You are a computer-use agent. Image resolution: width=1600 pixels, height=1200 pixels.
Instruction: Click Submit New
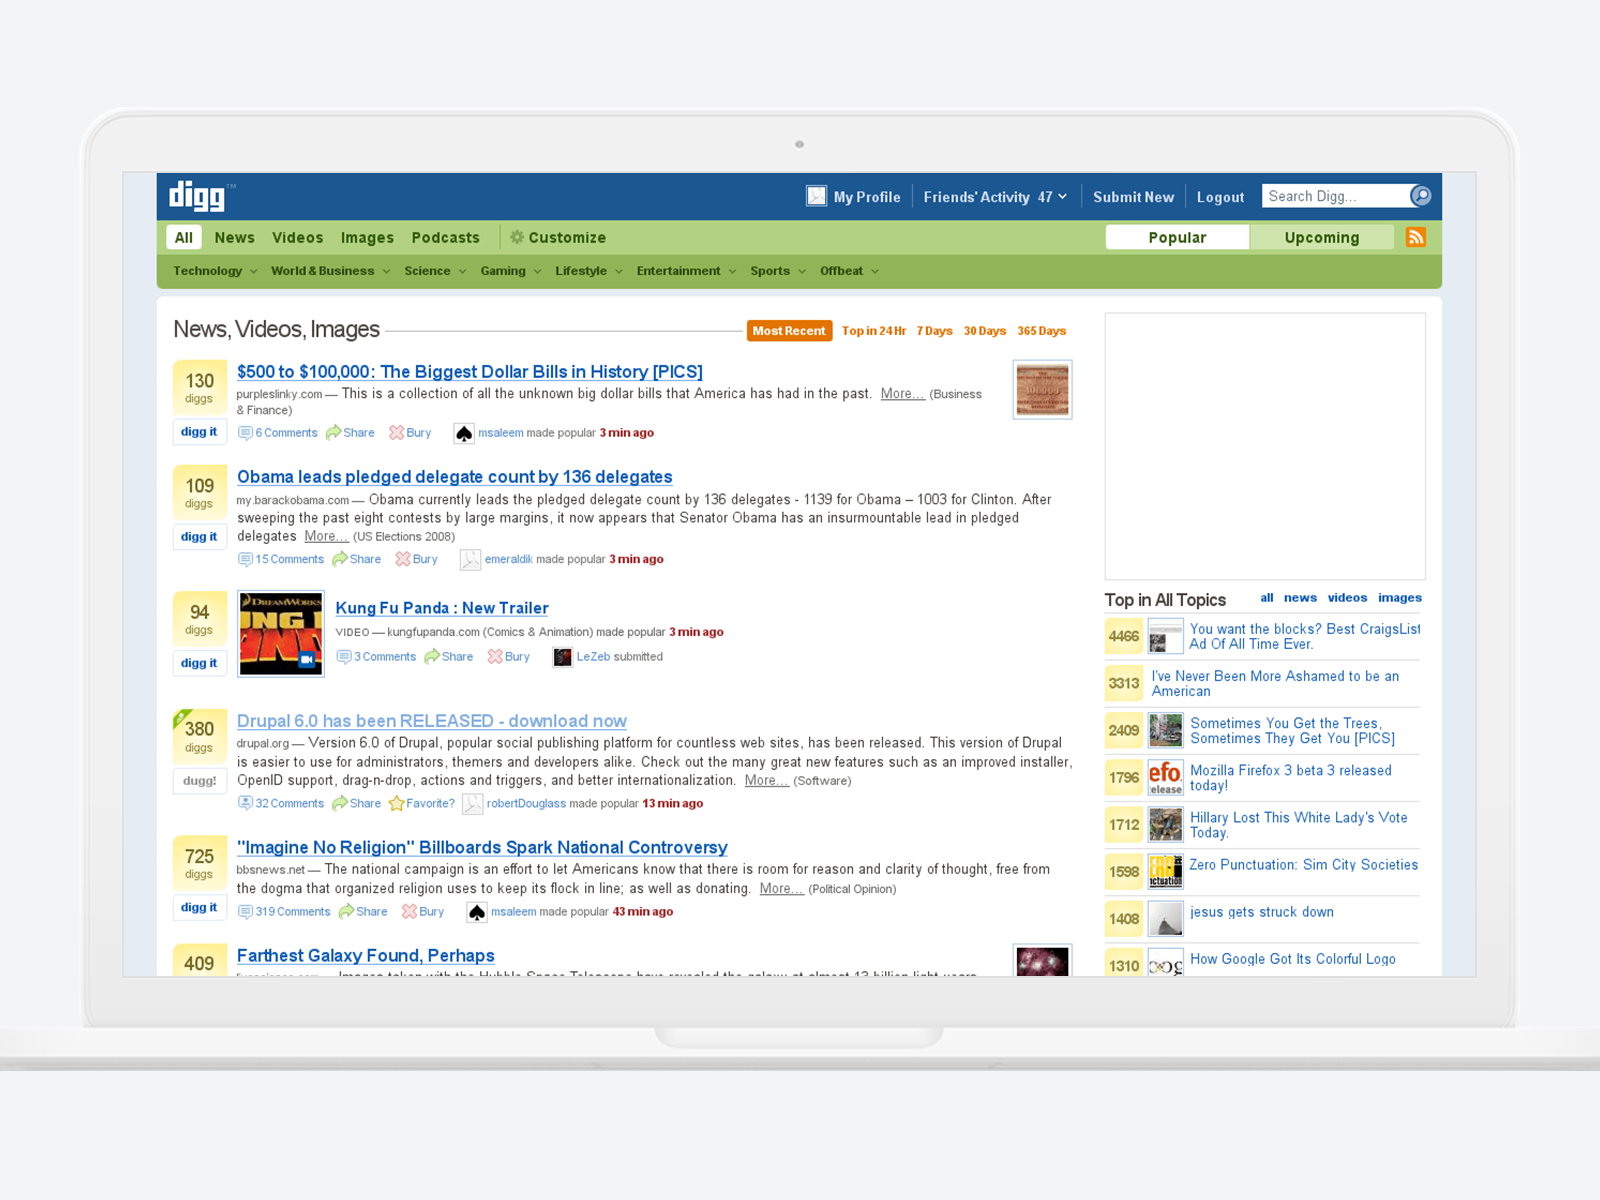point(1133,197)
